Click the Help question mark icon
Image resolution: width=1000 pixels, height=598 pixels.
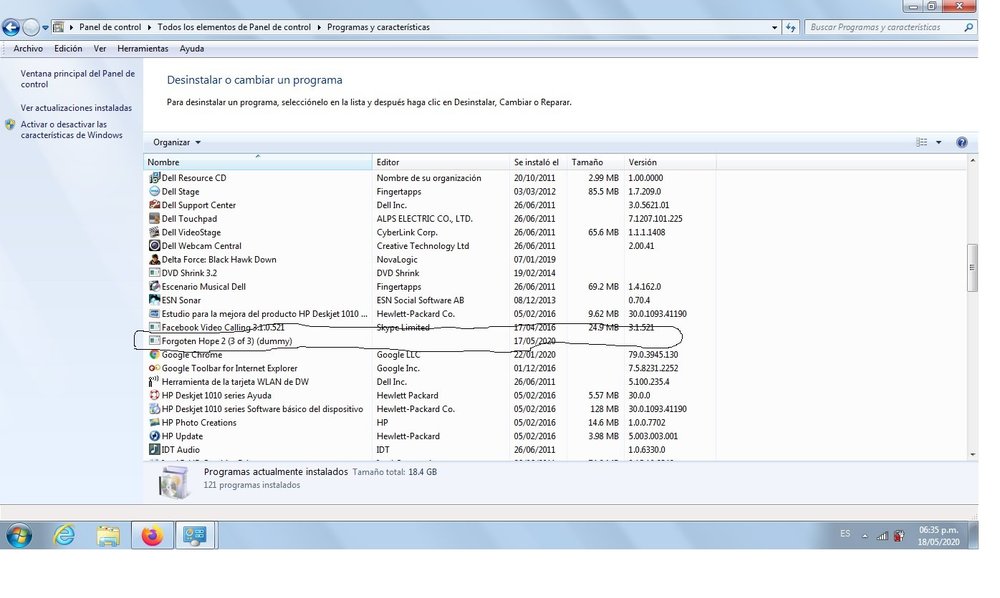961,142
